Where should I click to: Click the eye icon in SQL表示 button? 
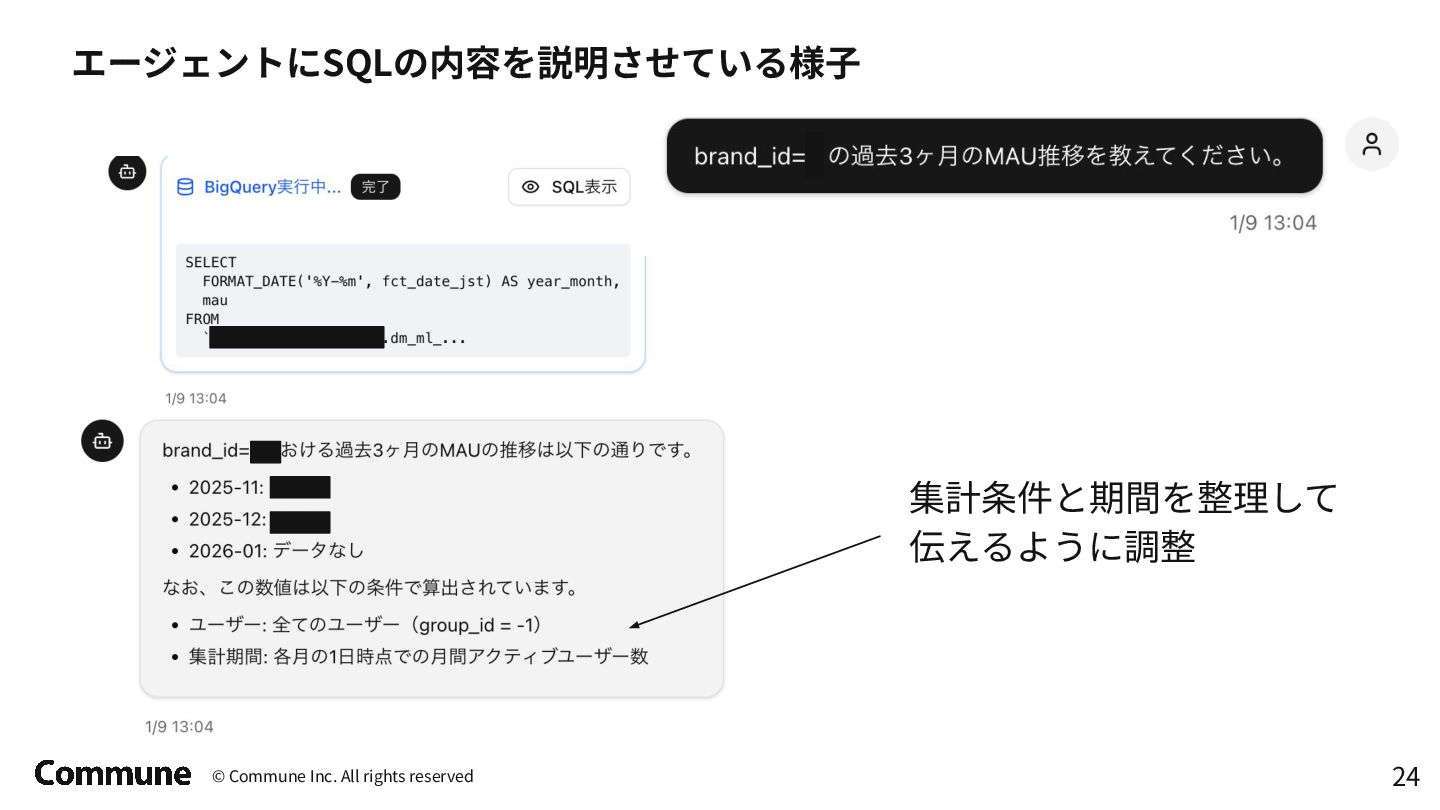point(531,187)
